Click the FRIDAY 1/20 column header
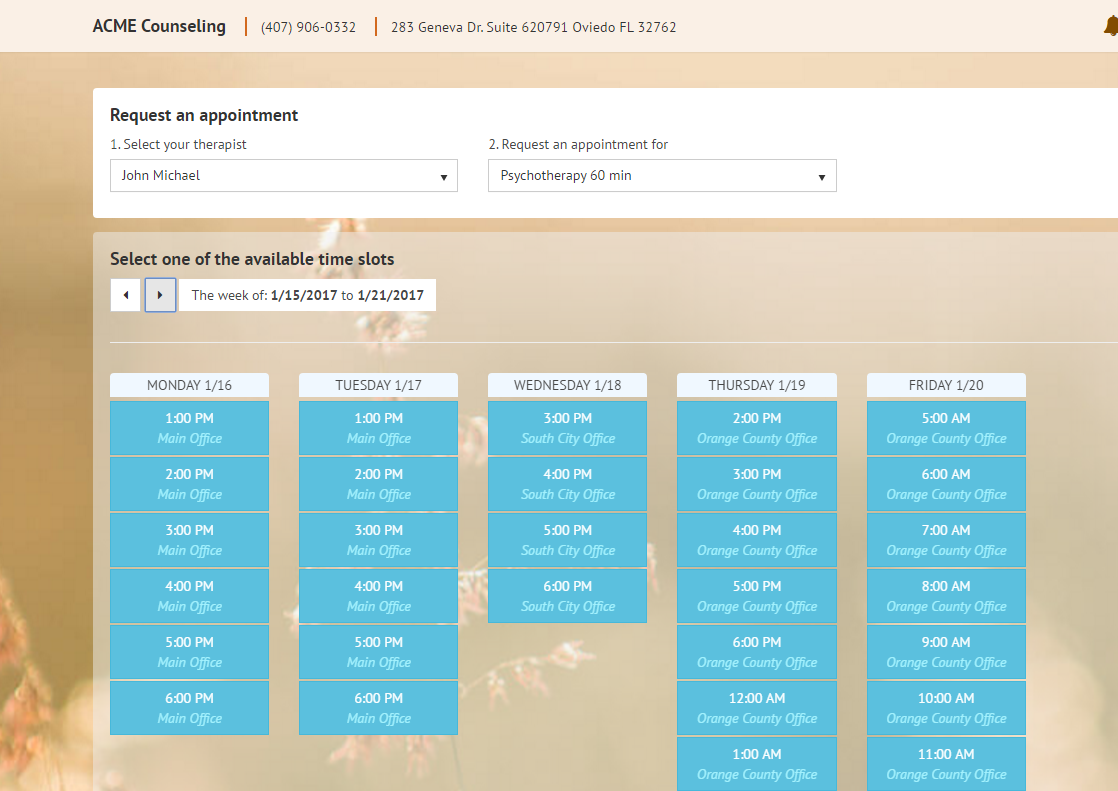 coord(946,385)
